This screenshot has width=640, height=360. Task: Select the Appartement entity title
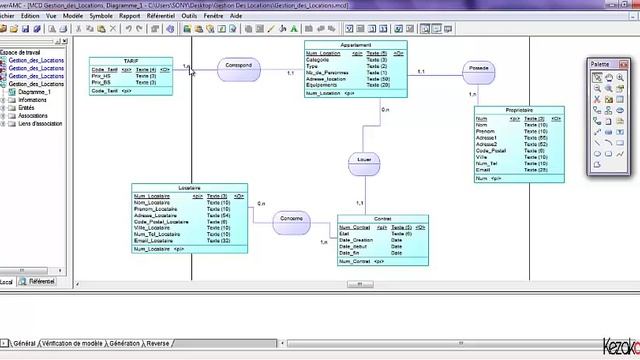tap(356, 45)
